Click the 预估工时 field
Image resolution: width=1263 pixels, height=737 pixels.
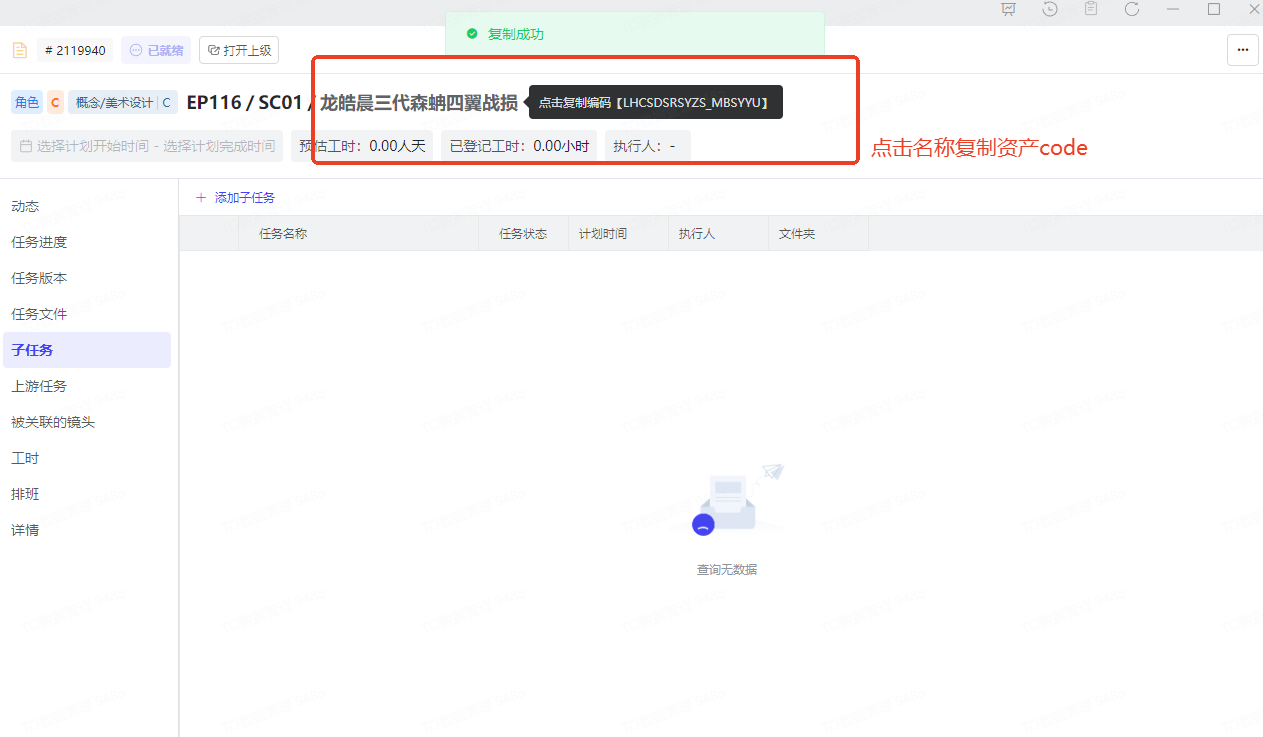(362, 146)
